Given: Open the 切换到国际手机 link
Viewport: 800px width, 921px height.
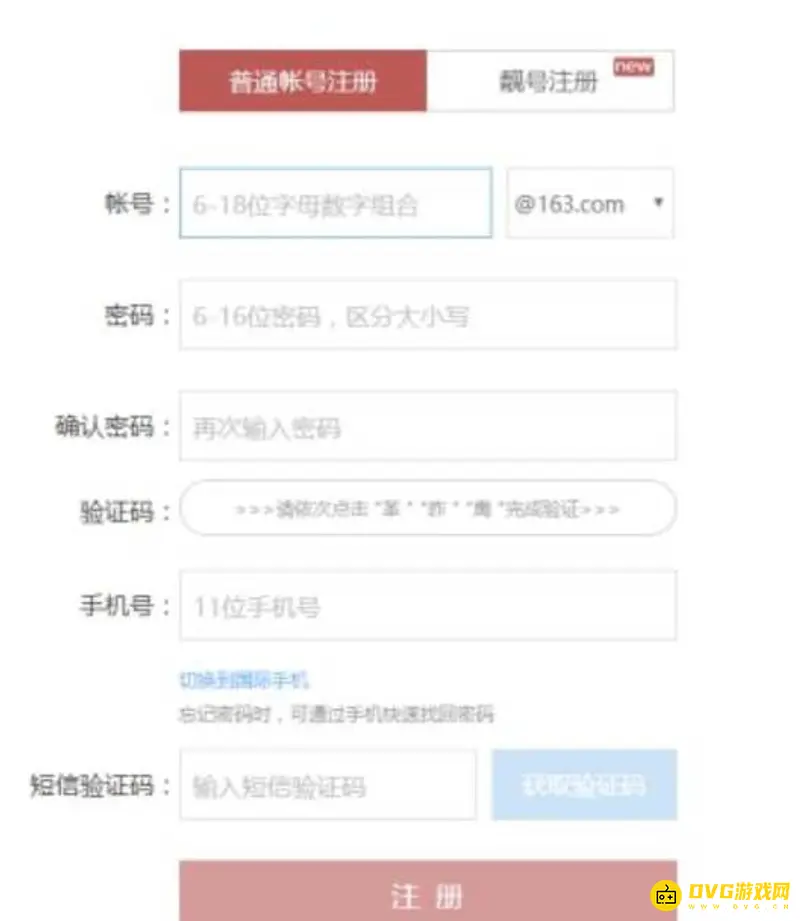Looking at the screenshot, I should [x=244, y=680].
